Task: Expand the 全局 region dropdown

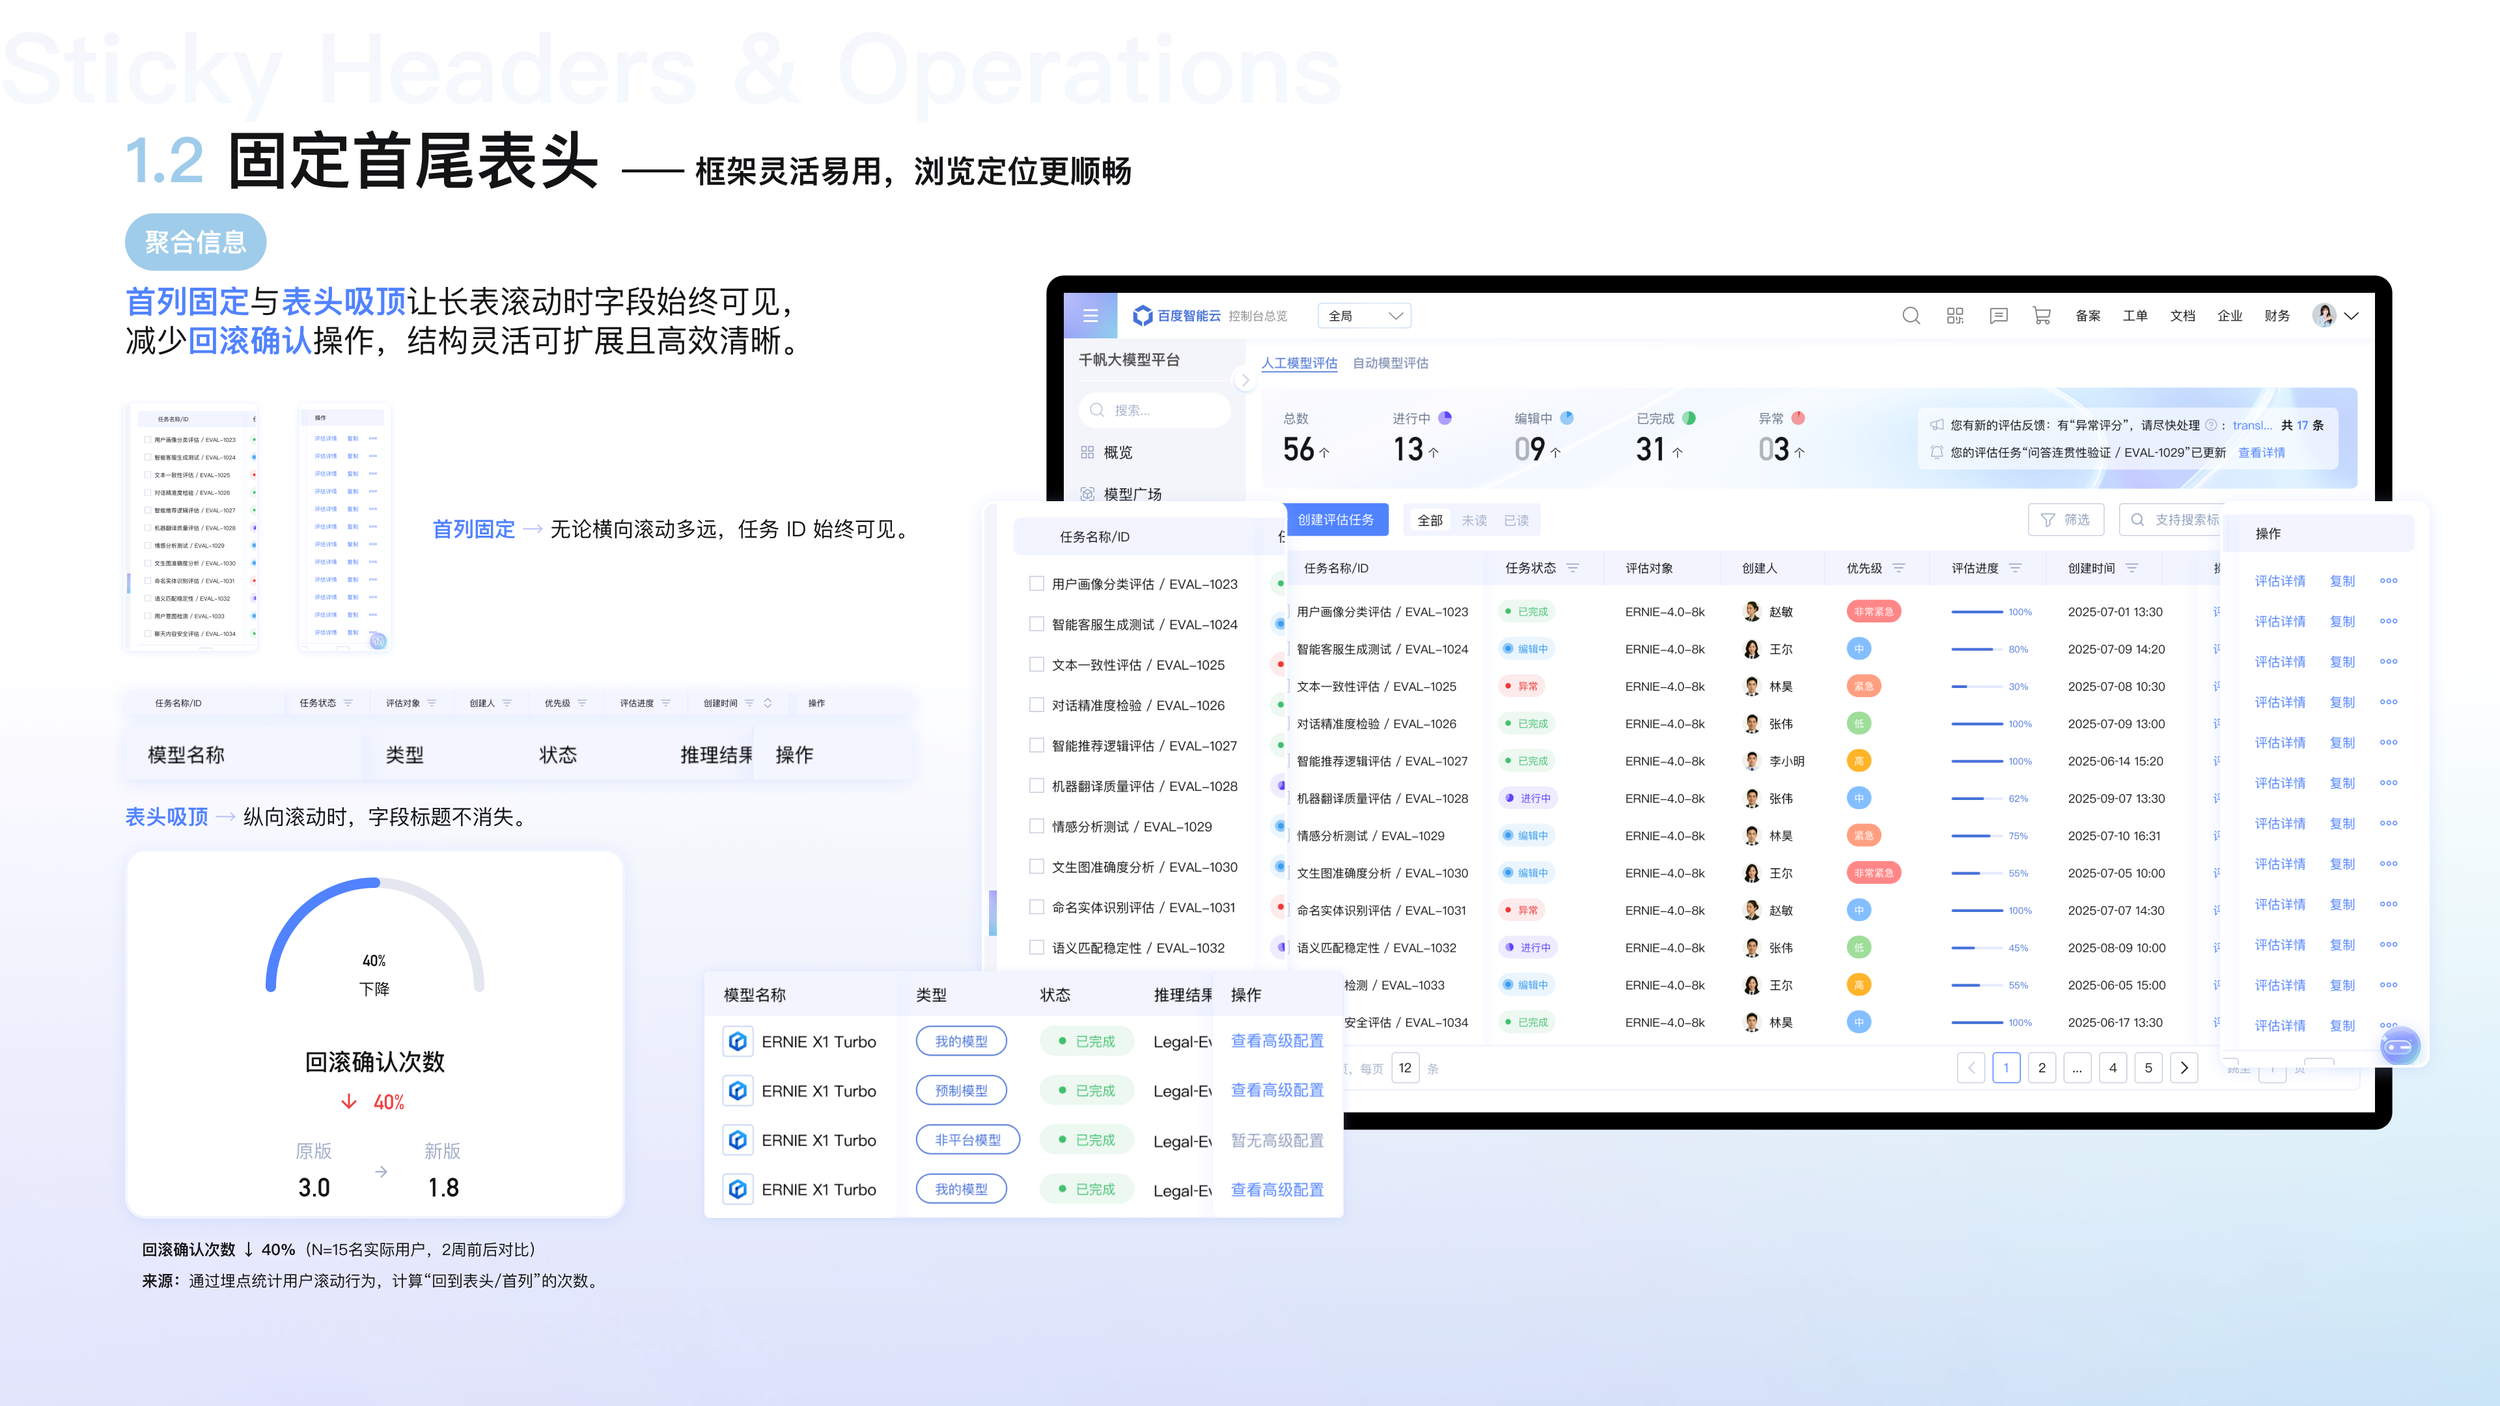Action: pyautogui.click(x=1364, y=316)
